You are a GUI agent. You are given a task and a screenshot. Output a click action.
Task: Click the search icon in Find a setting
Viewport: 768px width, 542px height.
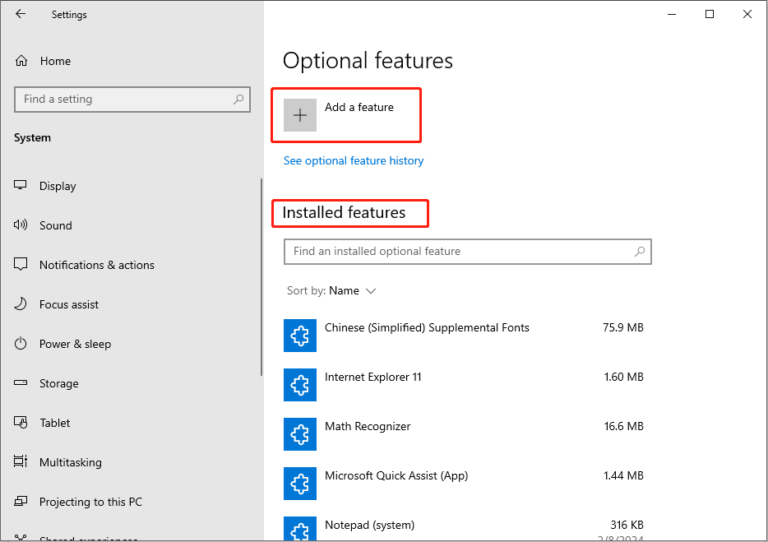pyautogui.click(x=239, y=99)
